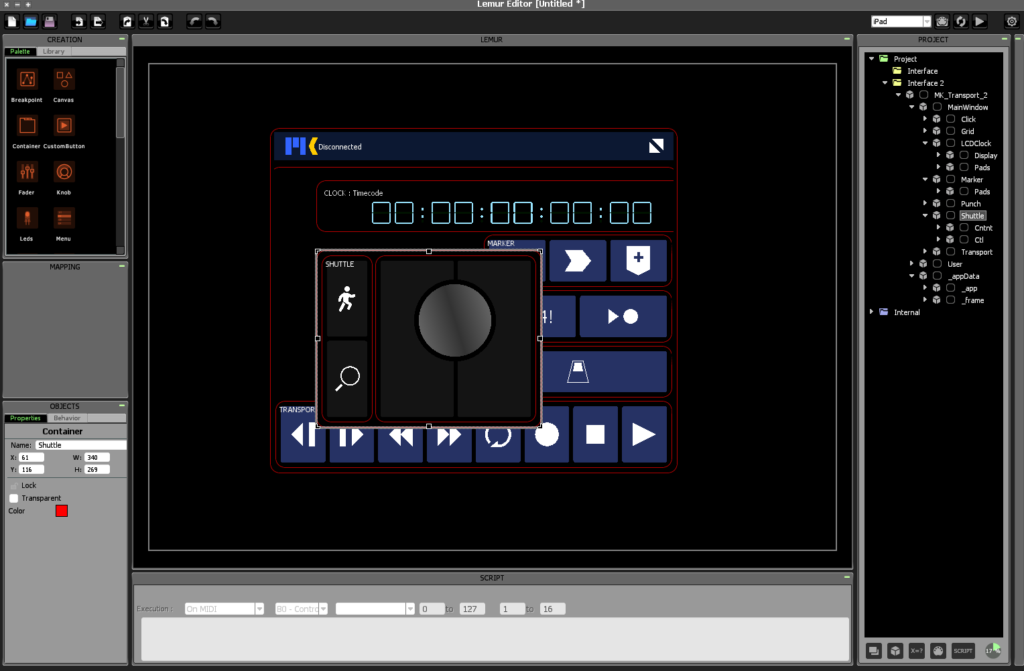Switch to the Behavior tab
This screenshot has height=671, width=1024.
[67, 418]
